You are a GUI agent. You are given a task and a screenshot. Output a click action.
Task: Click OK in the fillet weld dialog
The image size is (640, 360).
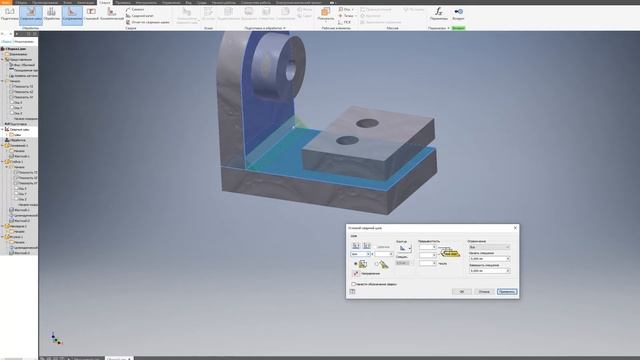[462, 291]
